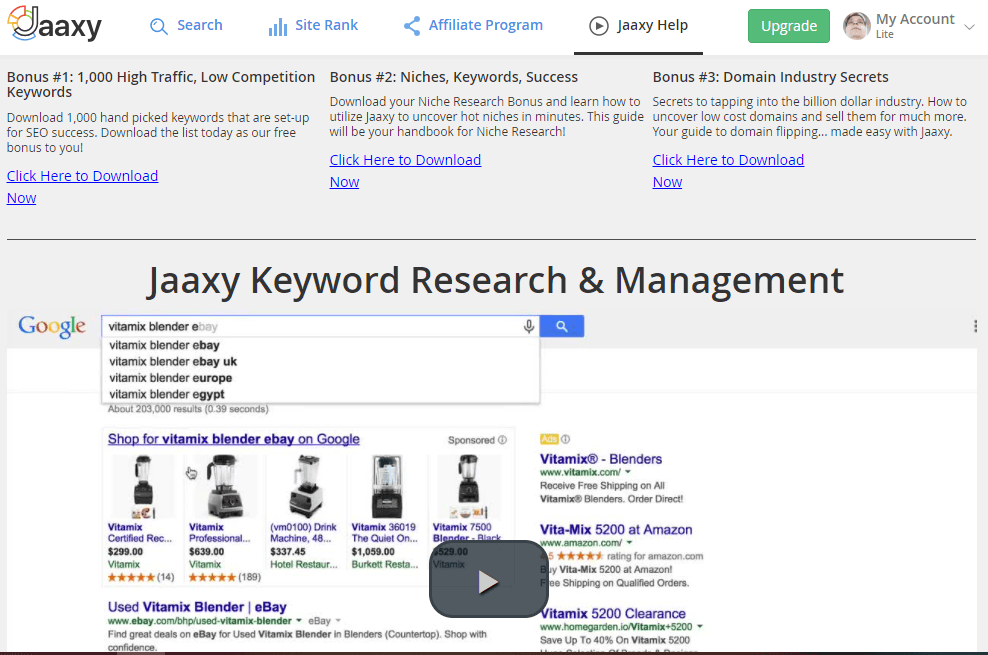The width and height of the screenshot is (988, 655).
Task: Click the three-dot options icon in video
Action: [x=975, y=326]
